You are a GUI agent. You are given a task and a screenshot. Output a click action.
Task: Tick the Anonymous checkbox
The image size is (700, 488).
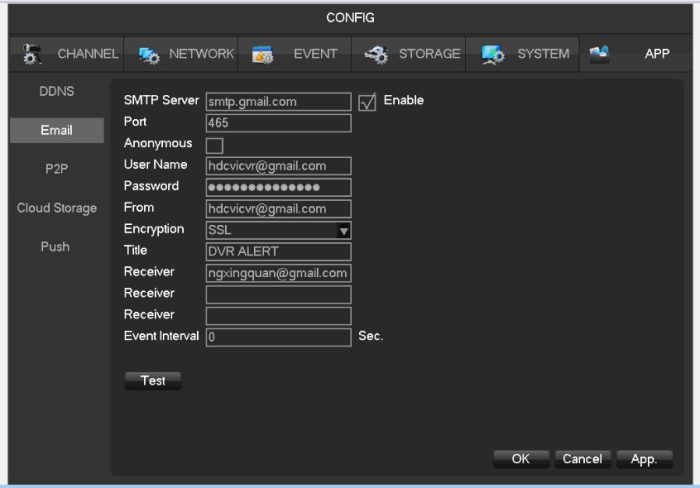click(x=214, y=145)
